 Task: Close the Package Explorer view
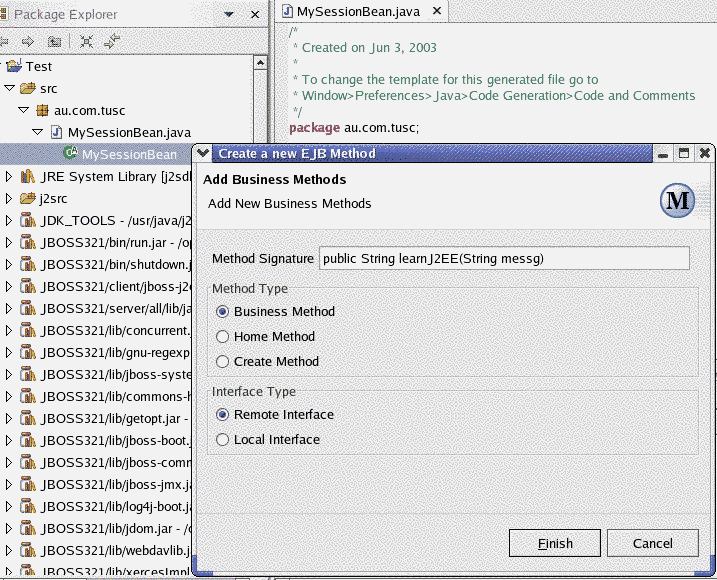pos(256,14)
